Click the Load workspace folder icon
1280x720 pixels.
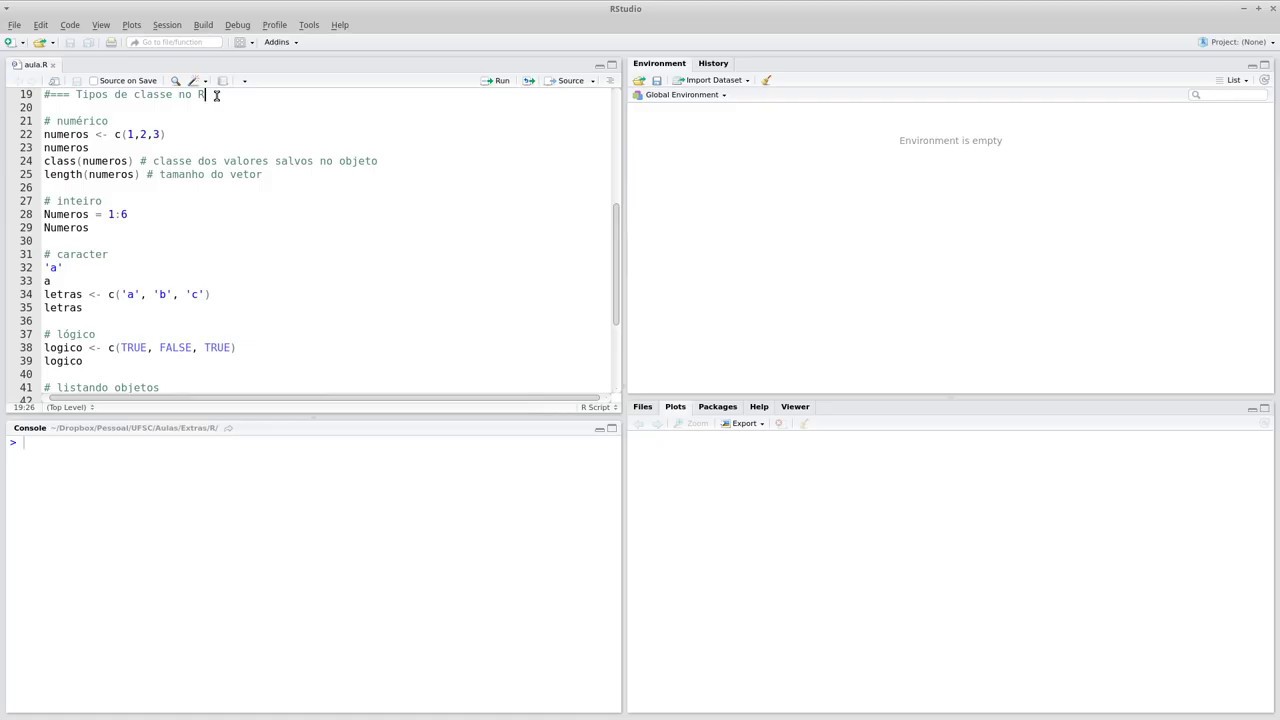coord(639,81)
